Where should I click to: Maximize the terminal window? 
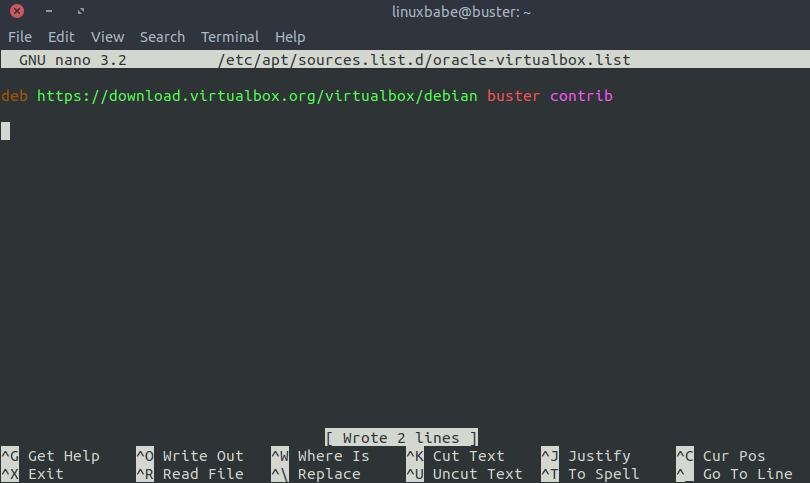(81, 11)
